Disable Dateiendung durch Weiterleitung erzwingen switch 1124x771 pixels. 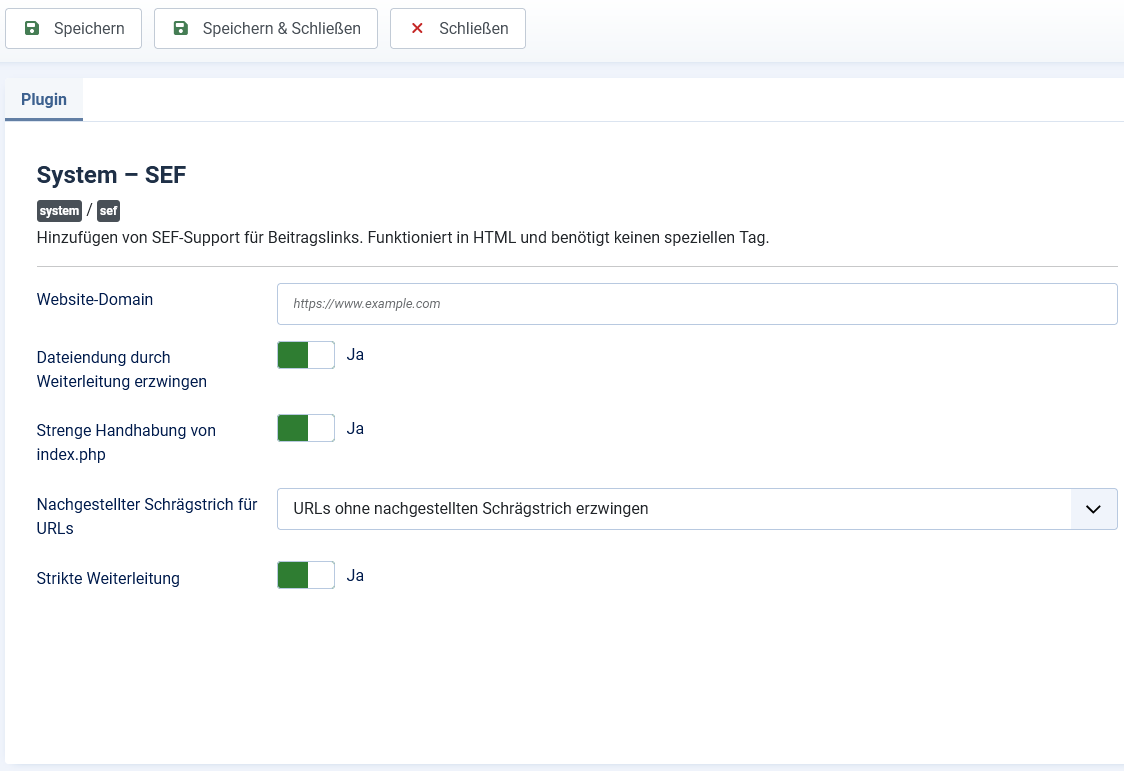[x=306, y=355]
